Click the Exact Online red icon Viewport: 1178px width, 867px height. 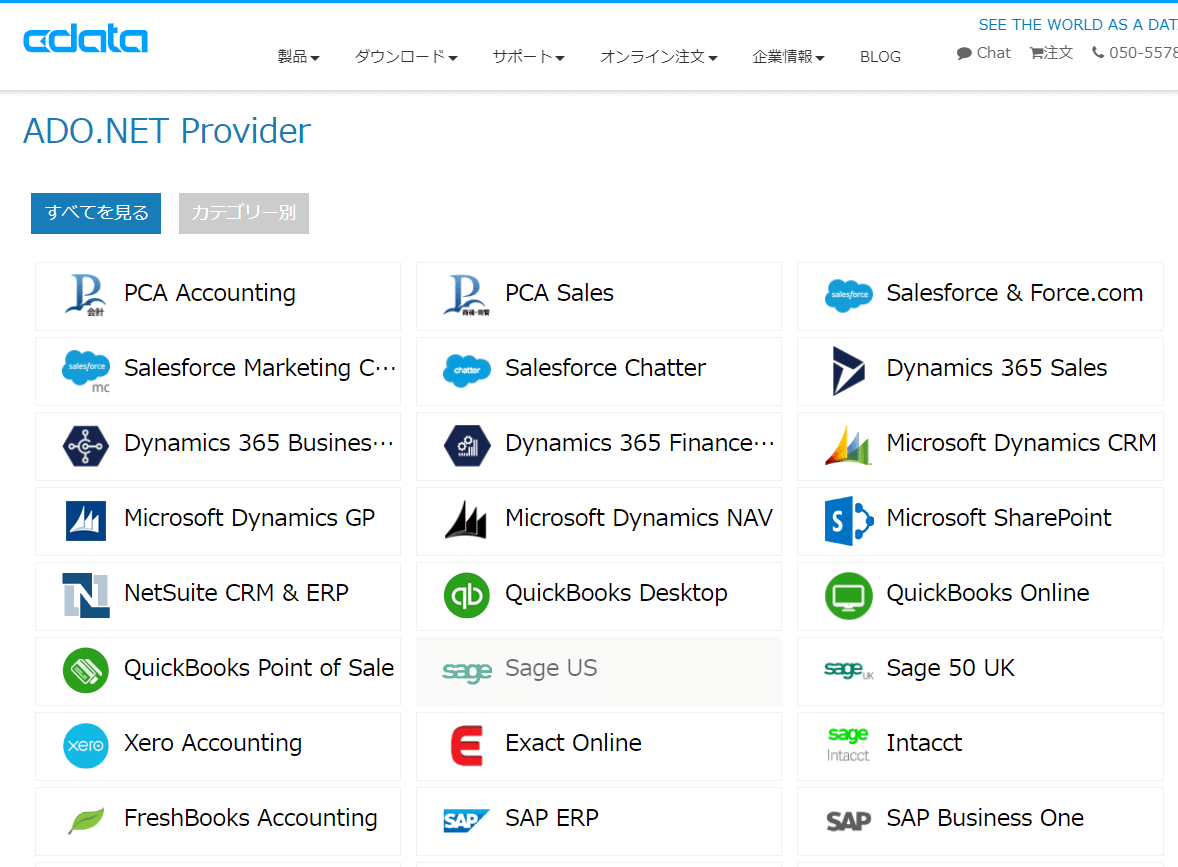(467, 745)
